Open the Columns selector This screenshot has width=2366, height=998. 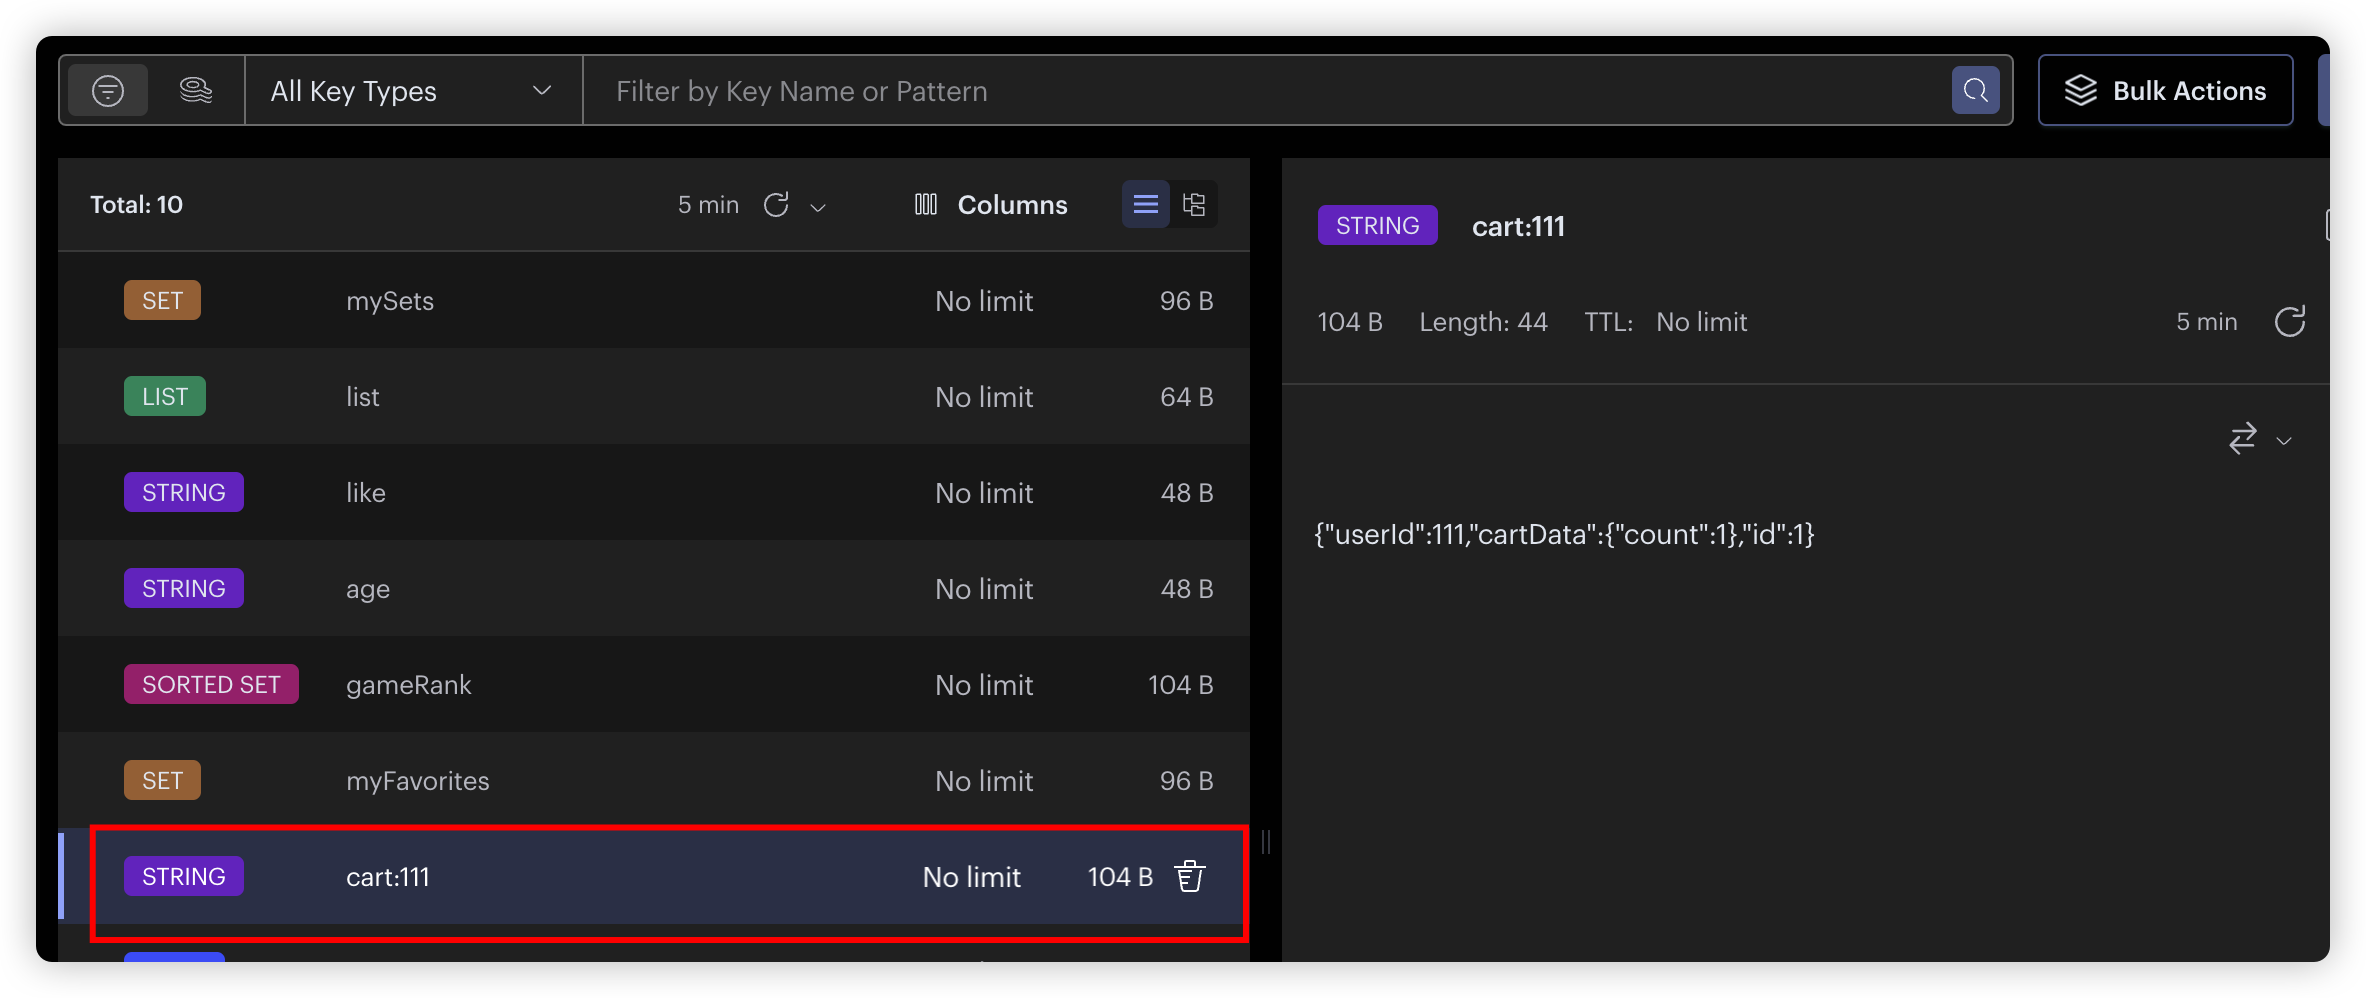coord(991,205)
